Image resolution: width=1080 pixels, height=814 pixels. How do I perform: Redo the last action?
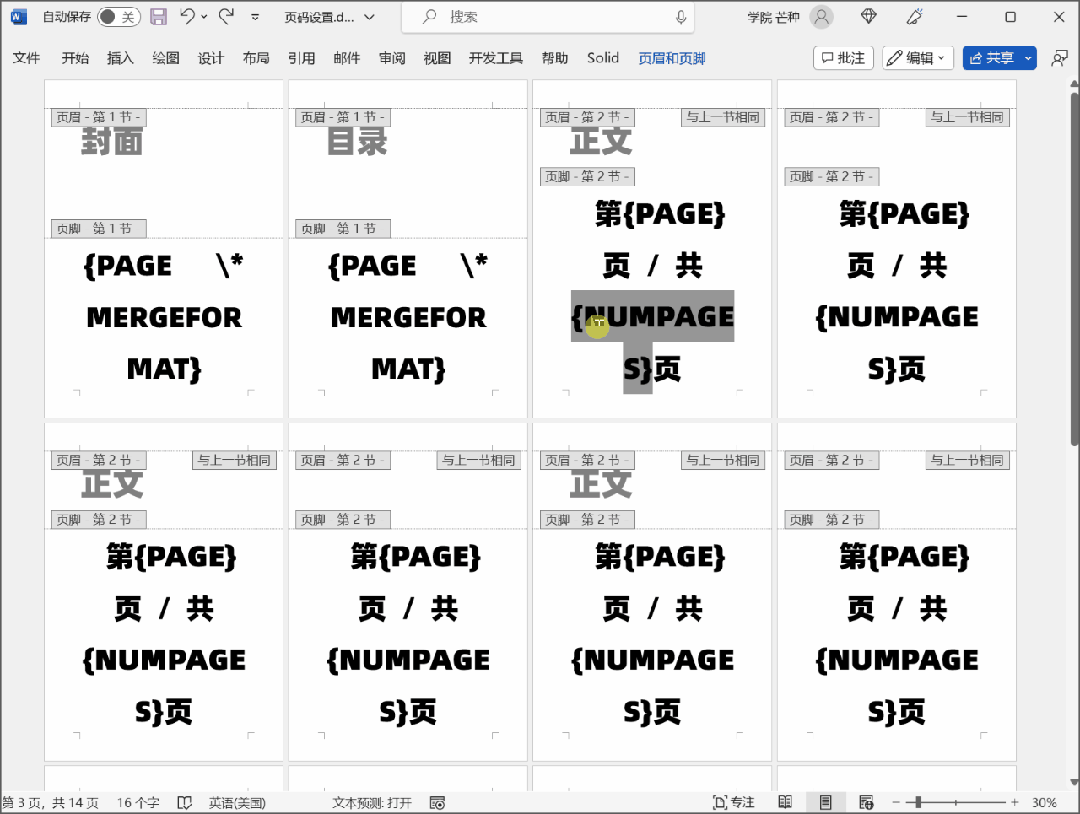[x=227, y=17]
